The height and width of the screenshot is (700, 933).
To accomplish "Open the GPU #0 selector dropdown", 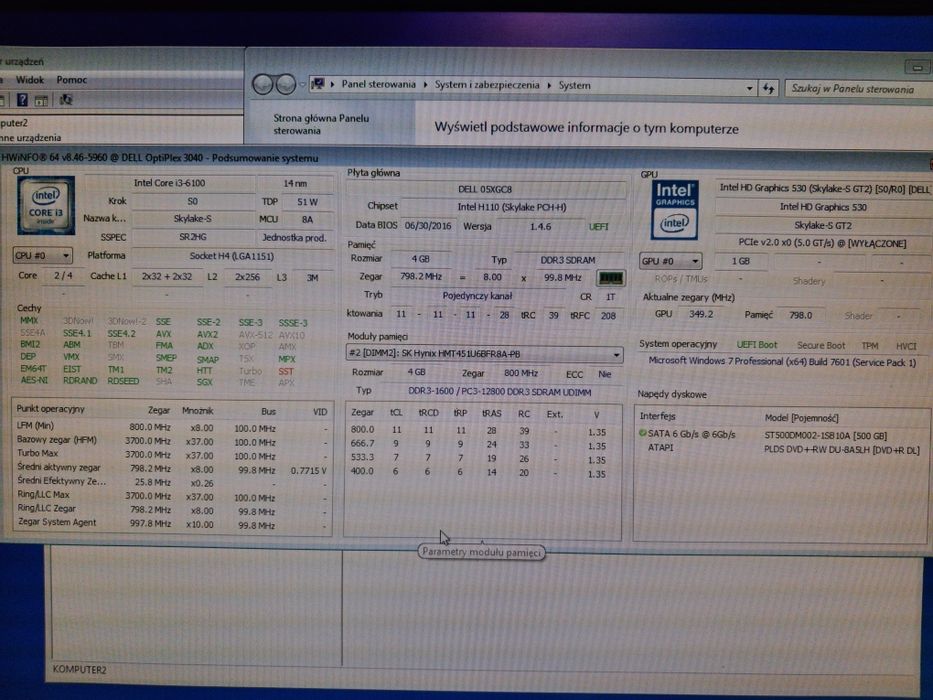I will point(671,261).
